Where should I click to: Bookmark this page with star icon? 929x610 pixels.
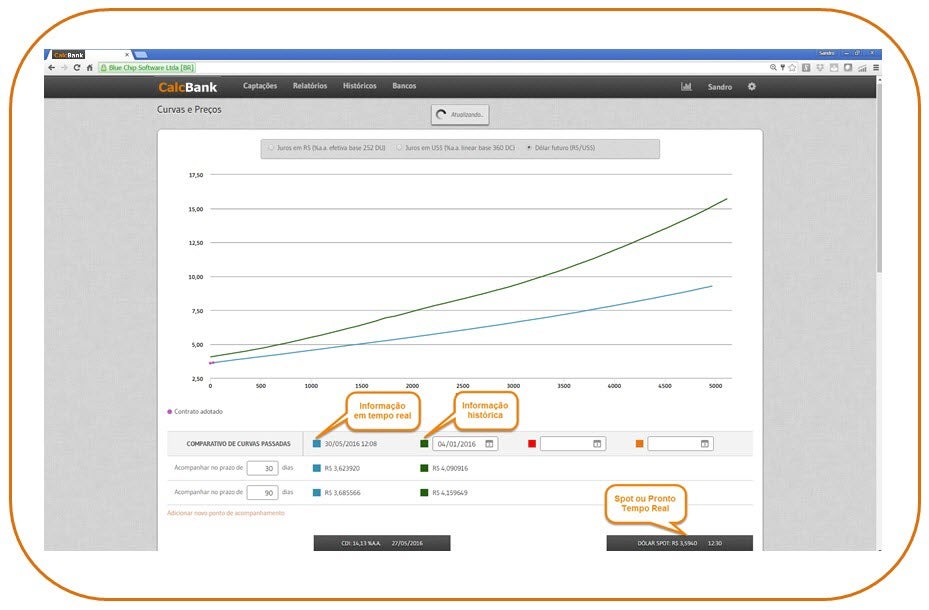pos(792,67)
